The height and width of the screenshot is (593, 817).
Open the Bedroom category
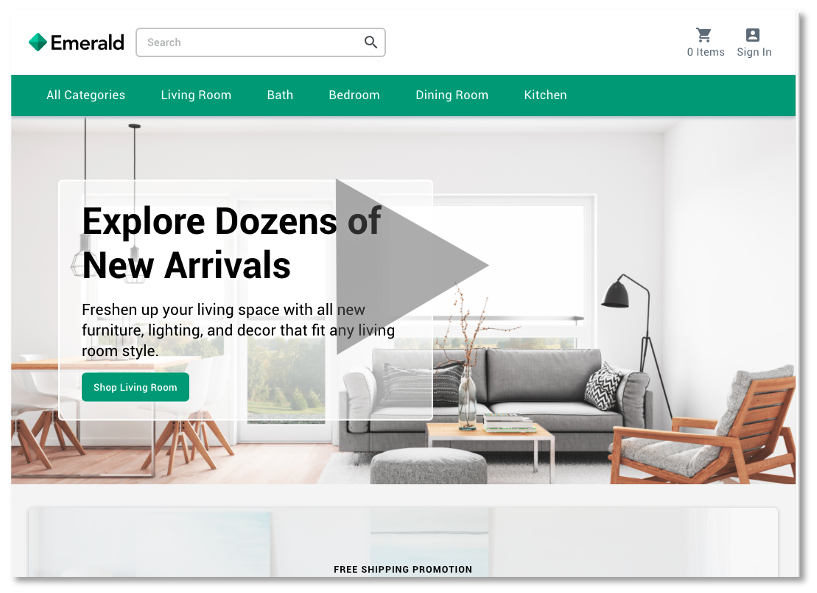[x=354, y=95]
